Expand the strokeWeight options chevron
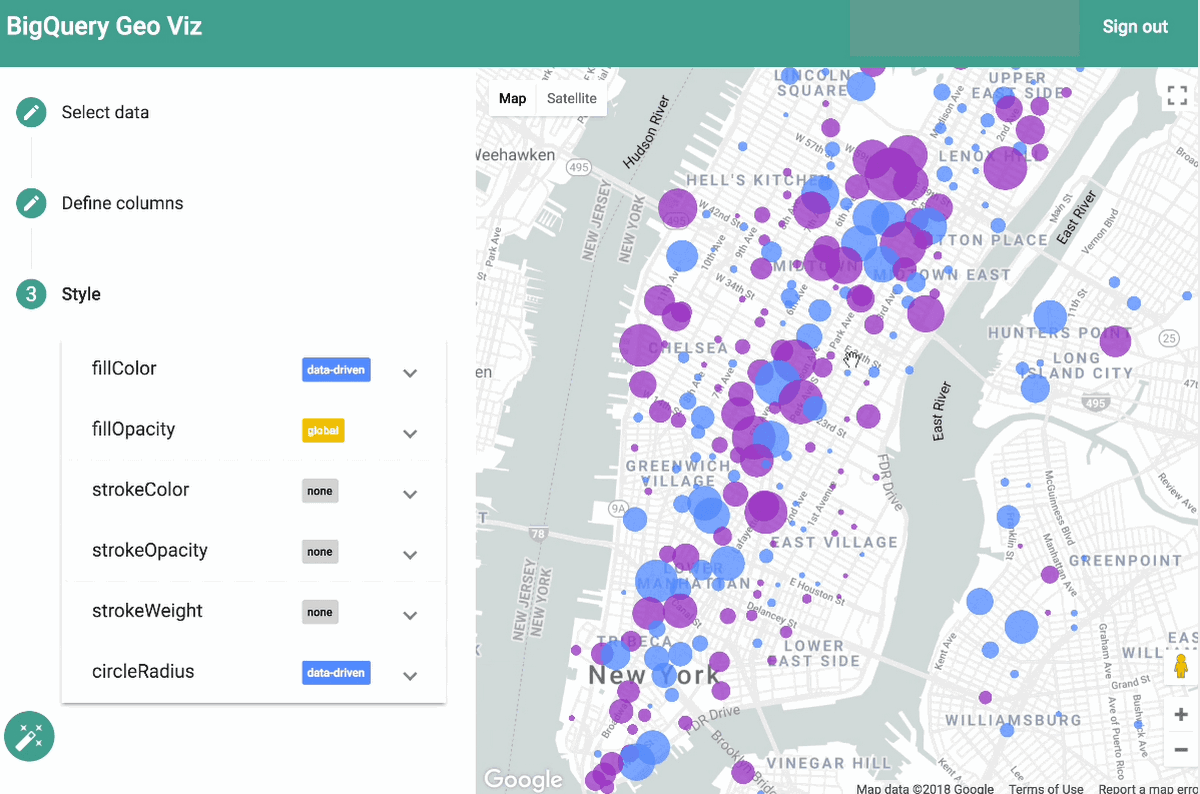Viewport: 1200px width, 794px height. tap(410, 615)
